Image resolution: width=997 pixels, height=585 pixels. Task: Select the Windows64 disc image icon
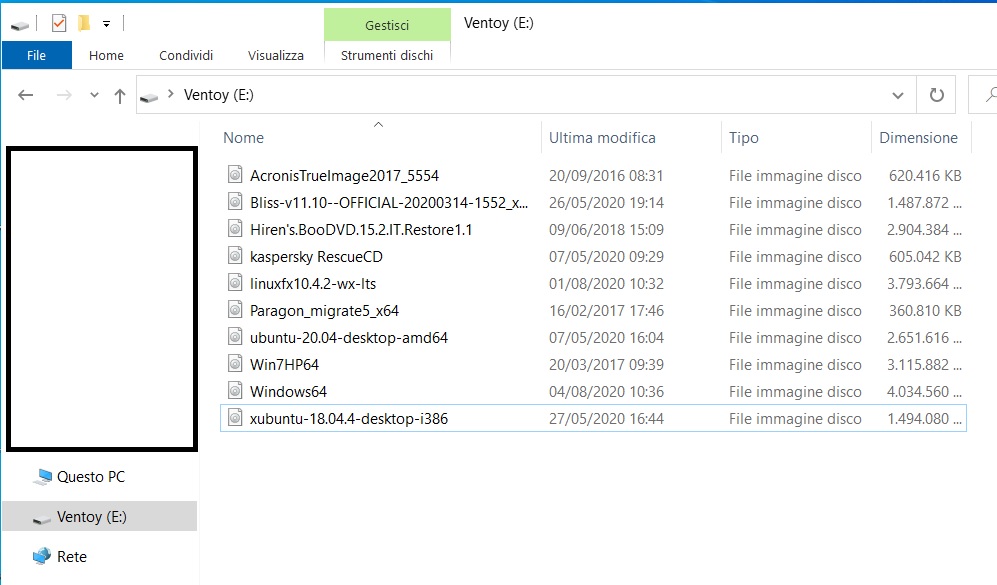click(x=235, y=391)
